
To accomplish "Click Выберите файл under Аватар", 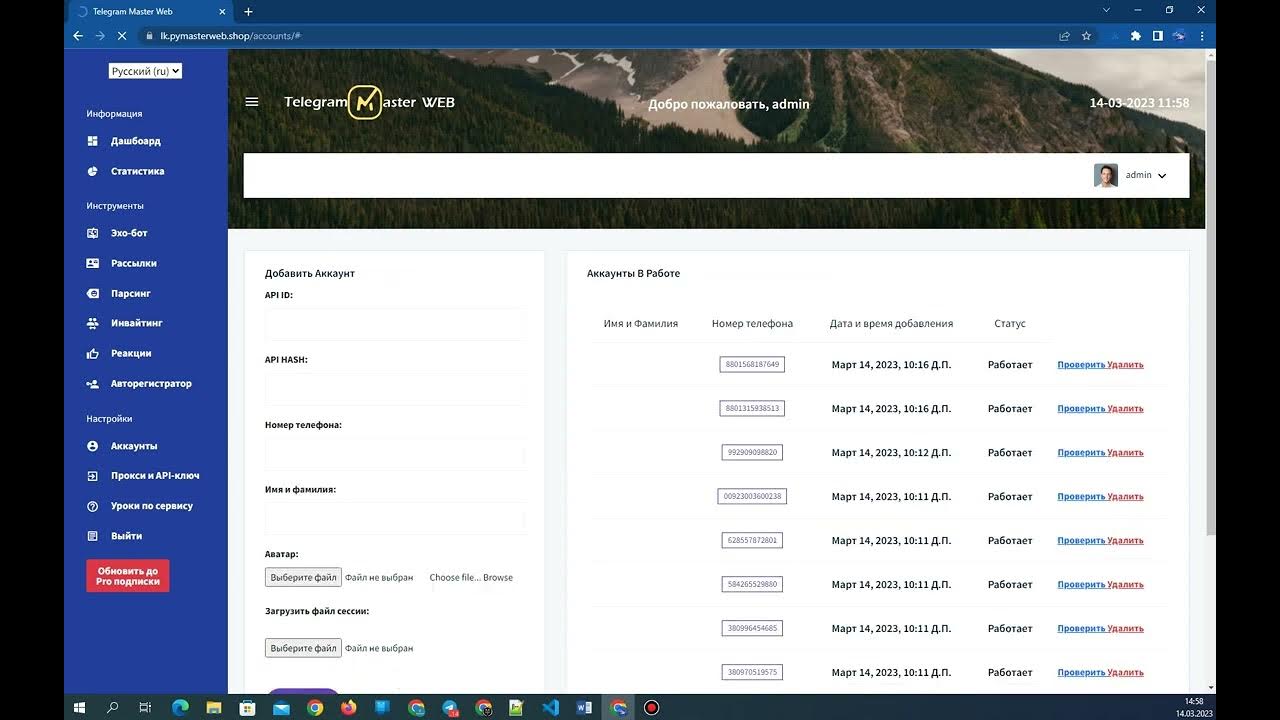I will [x=303, y=577].
